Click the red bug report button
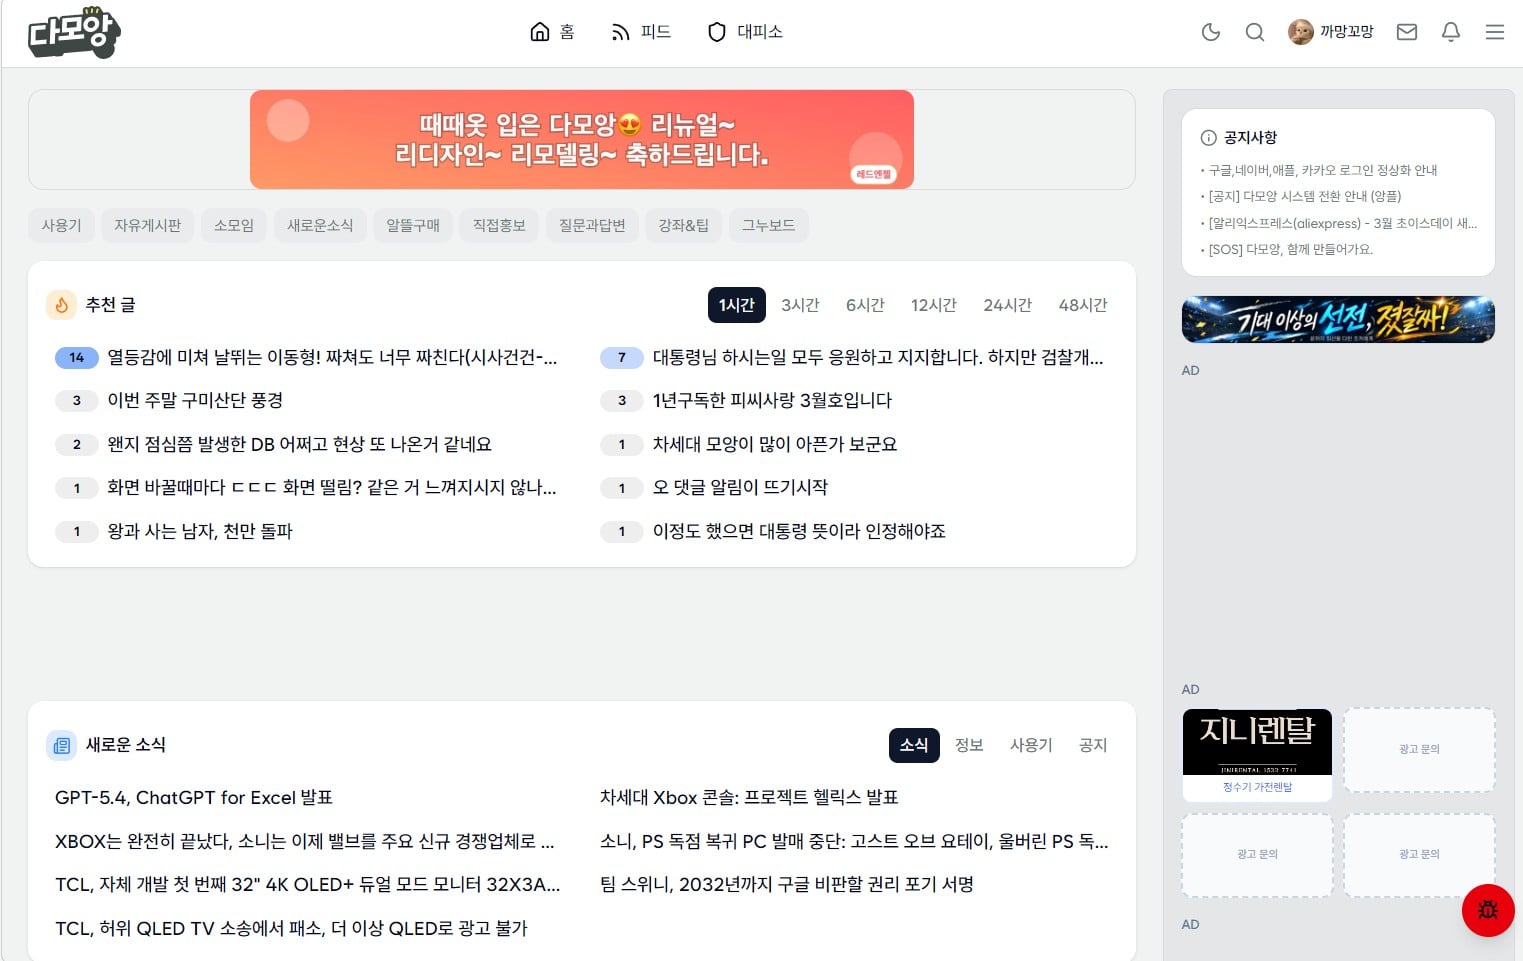1523x961 pixels. [x=1487, y=910]
